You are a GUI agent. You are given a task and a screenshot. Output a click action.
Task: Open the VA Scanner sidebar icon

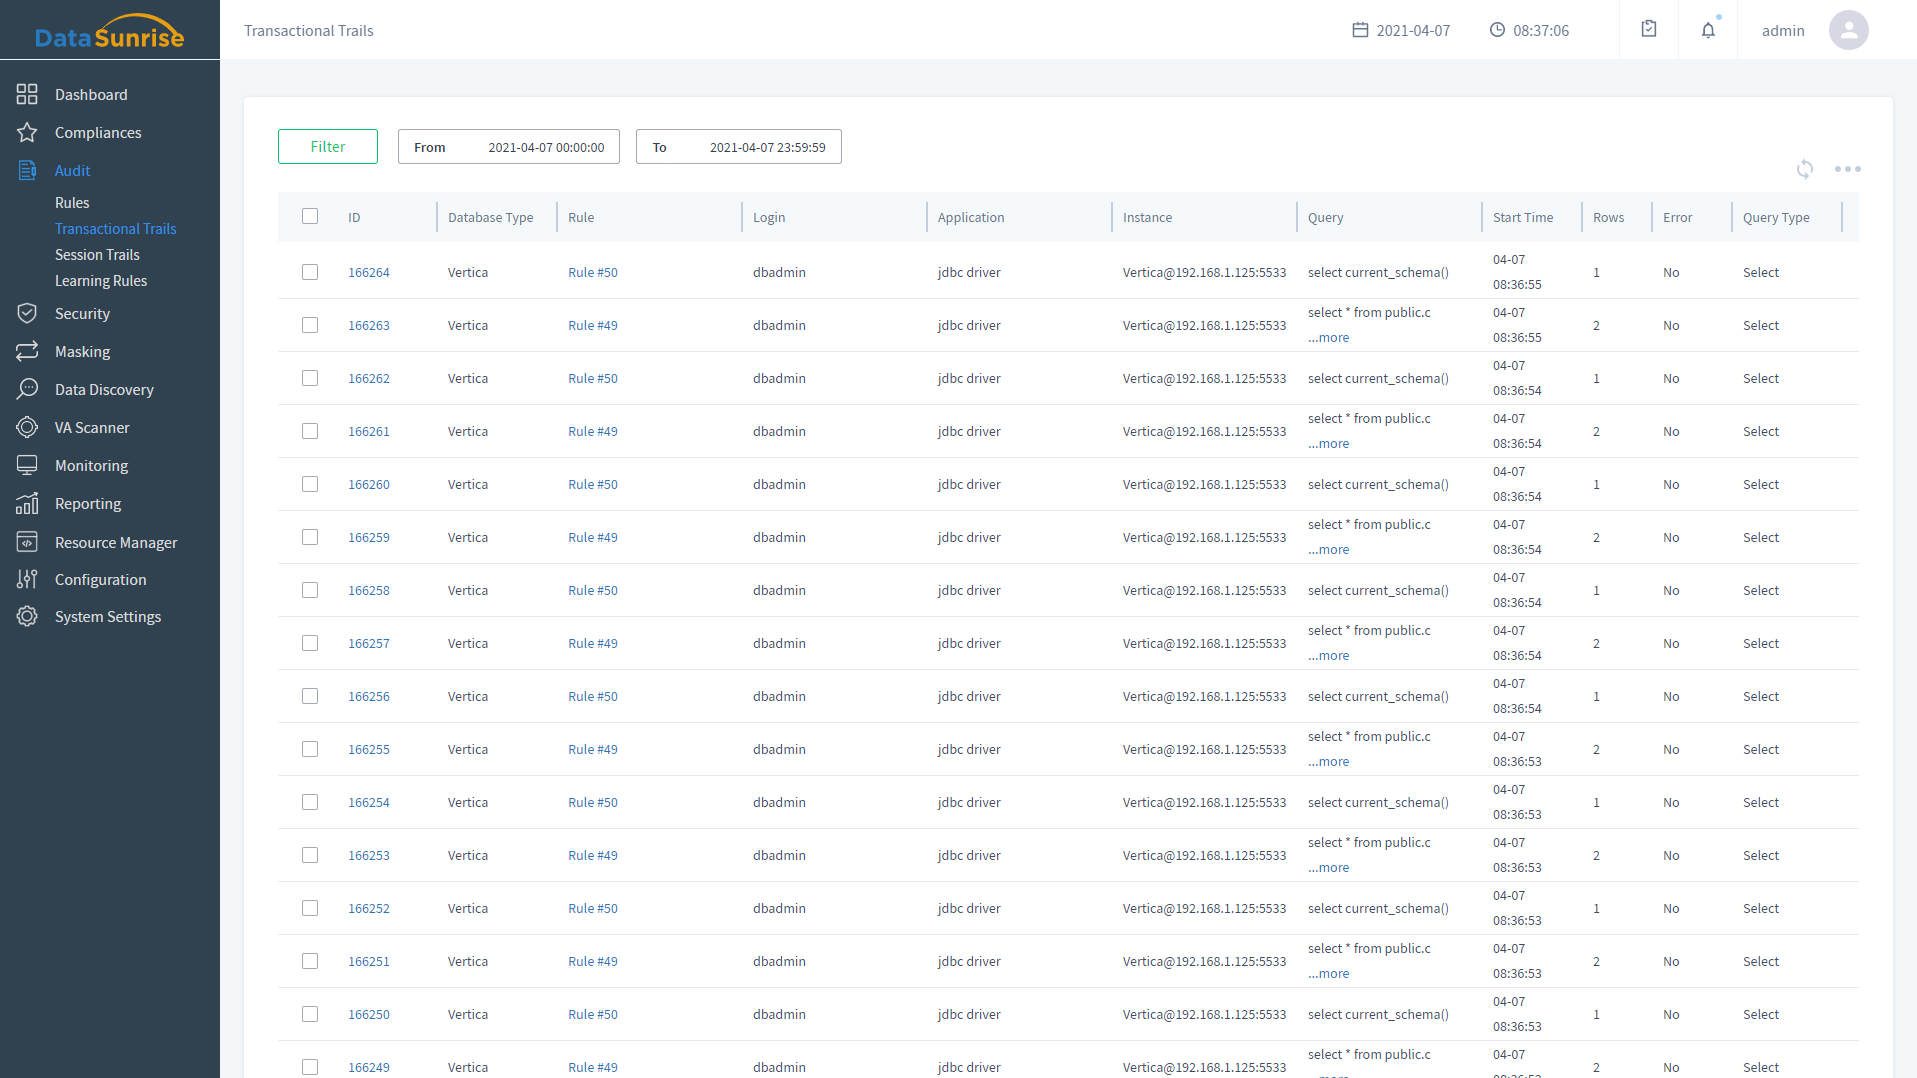point(27,428)
